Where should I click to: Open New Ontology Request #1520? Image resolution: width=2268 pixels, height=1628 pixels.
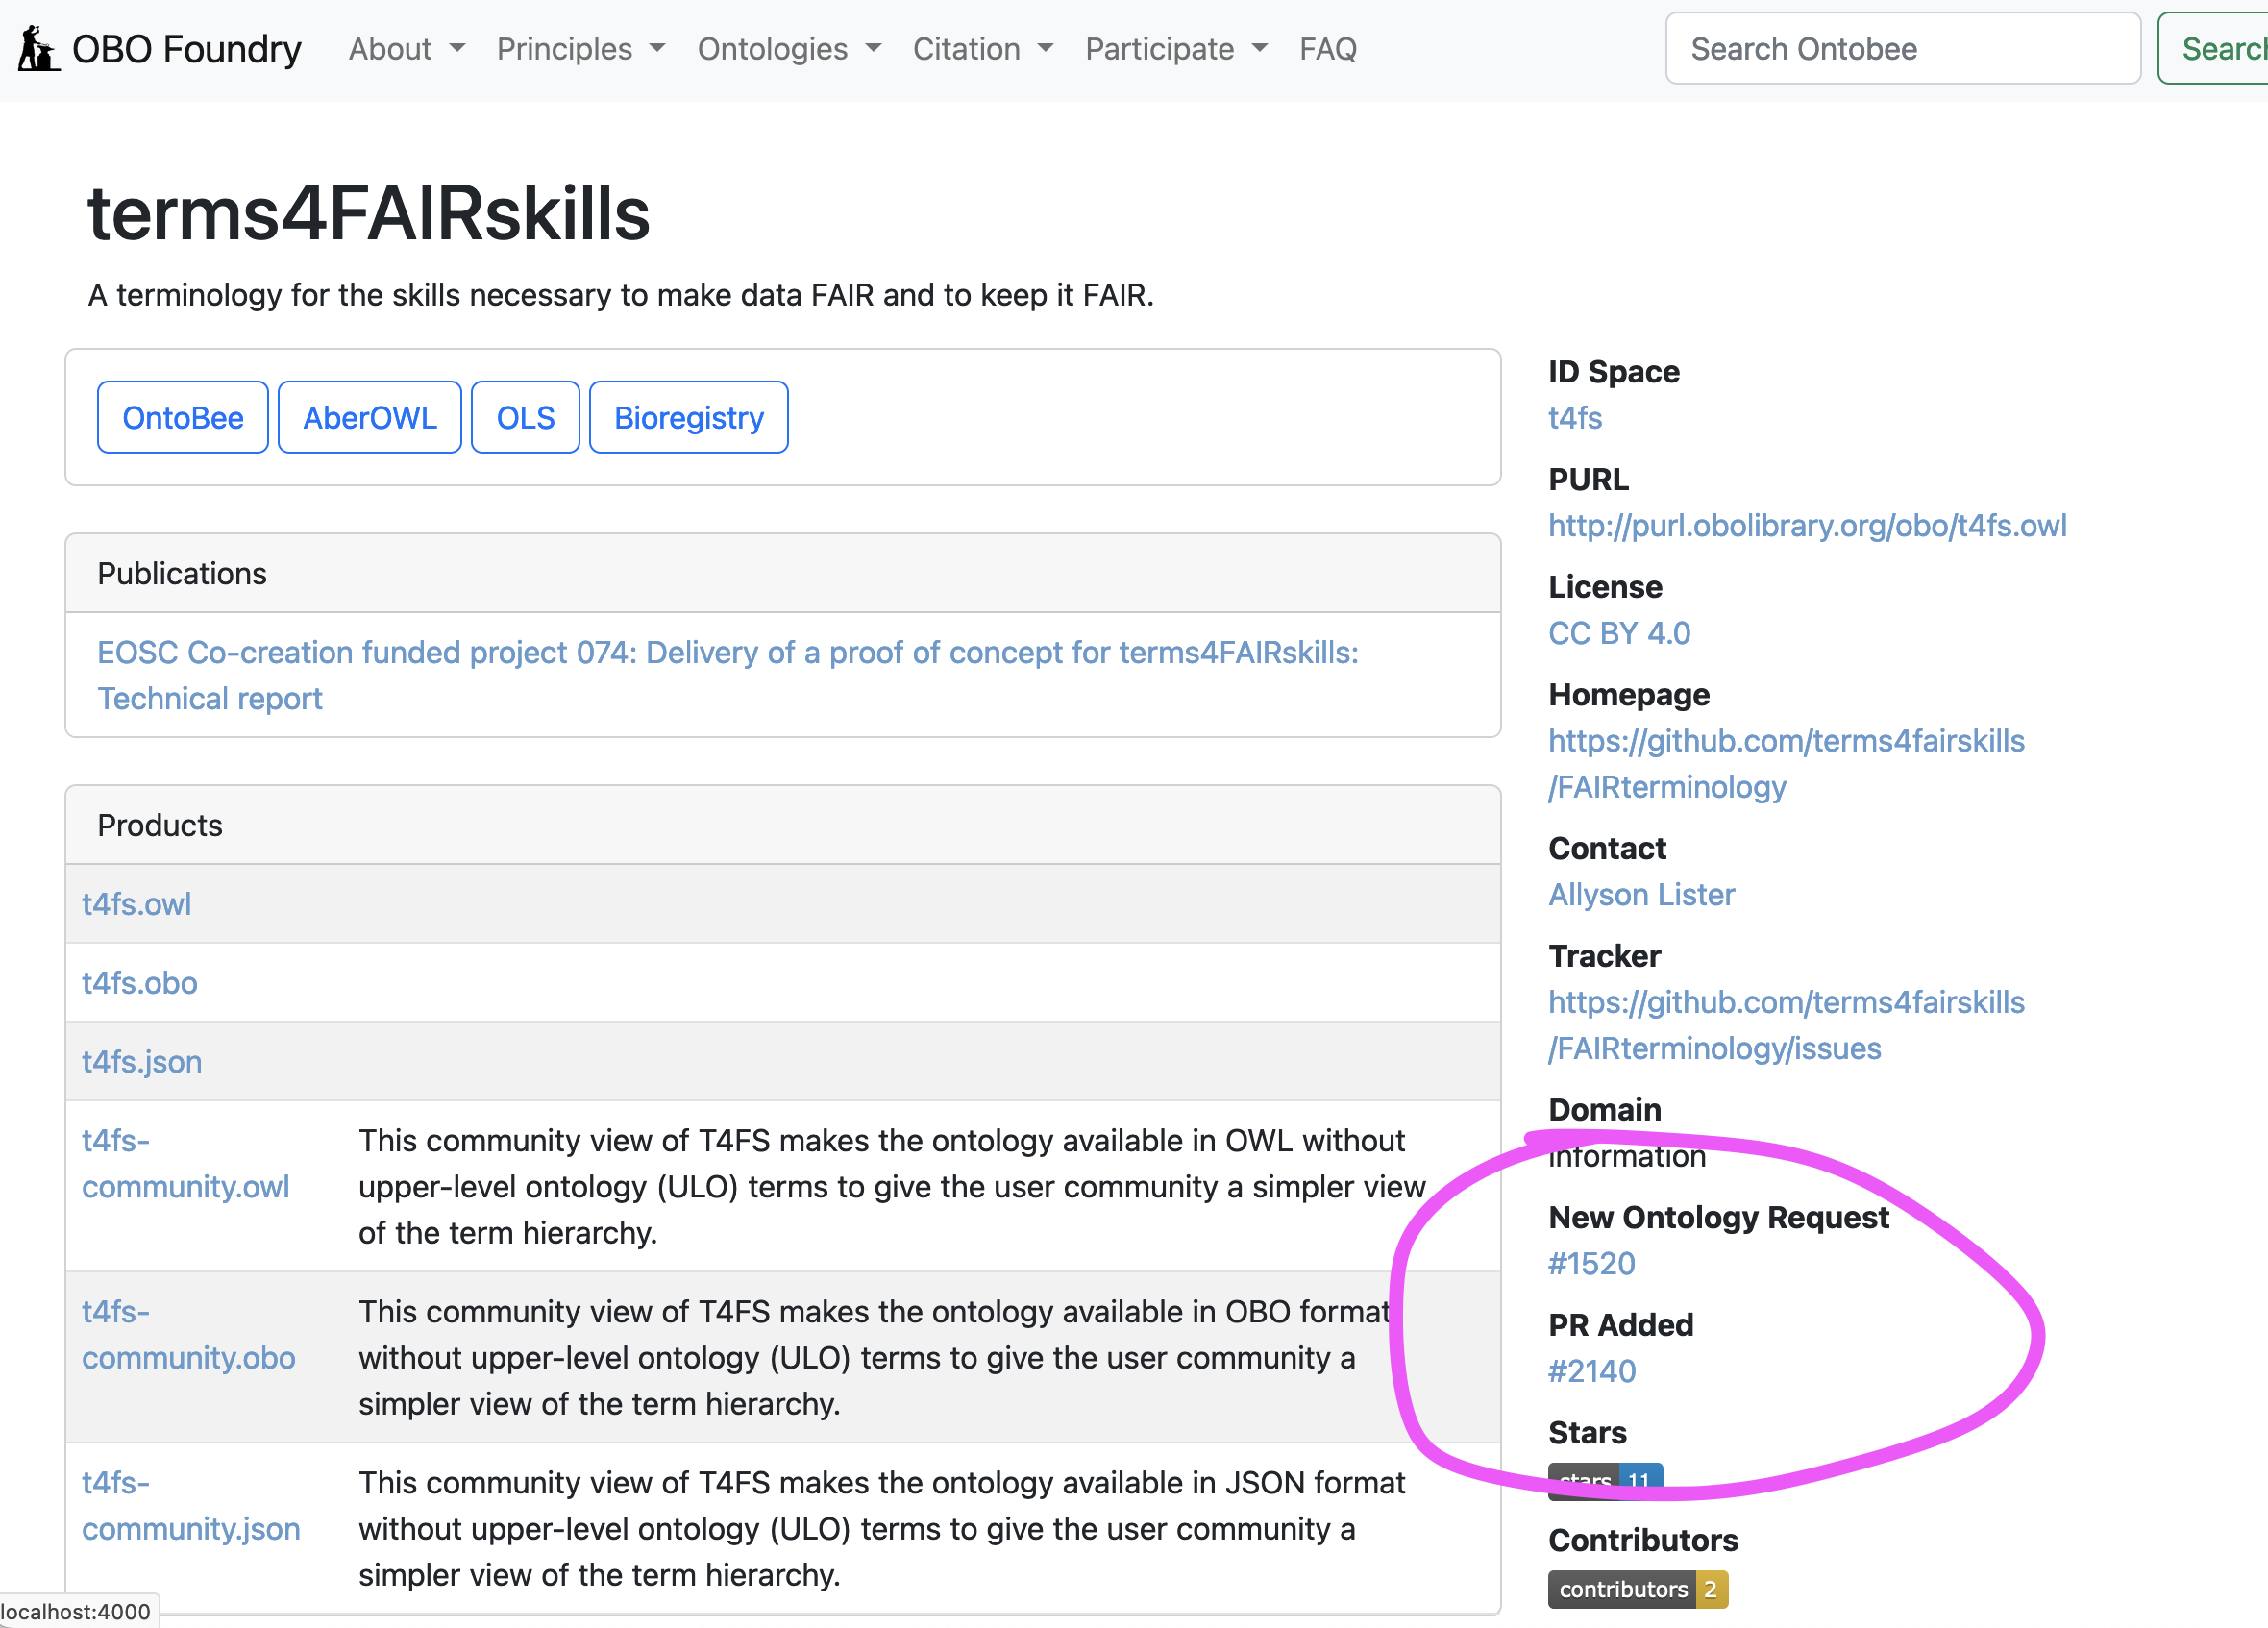point(1591,1263)
